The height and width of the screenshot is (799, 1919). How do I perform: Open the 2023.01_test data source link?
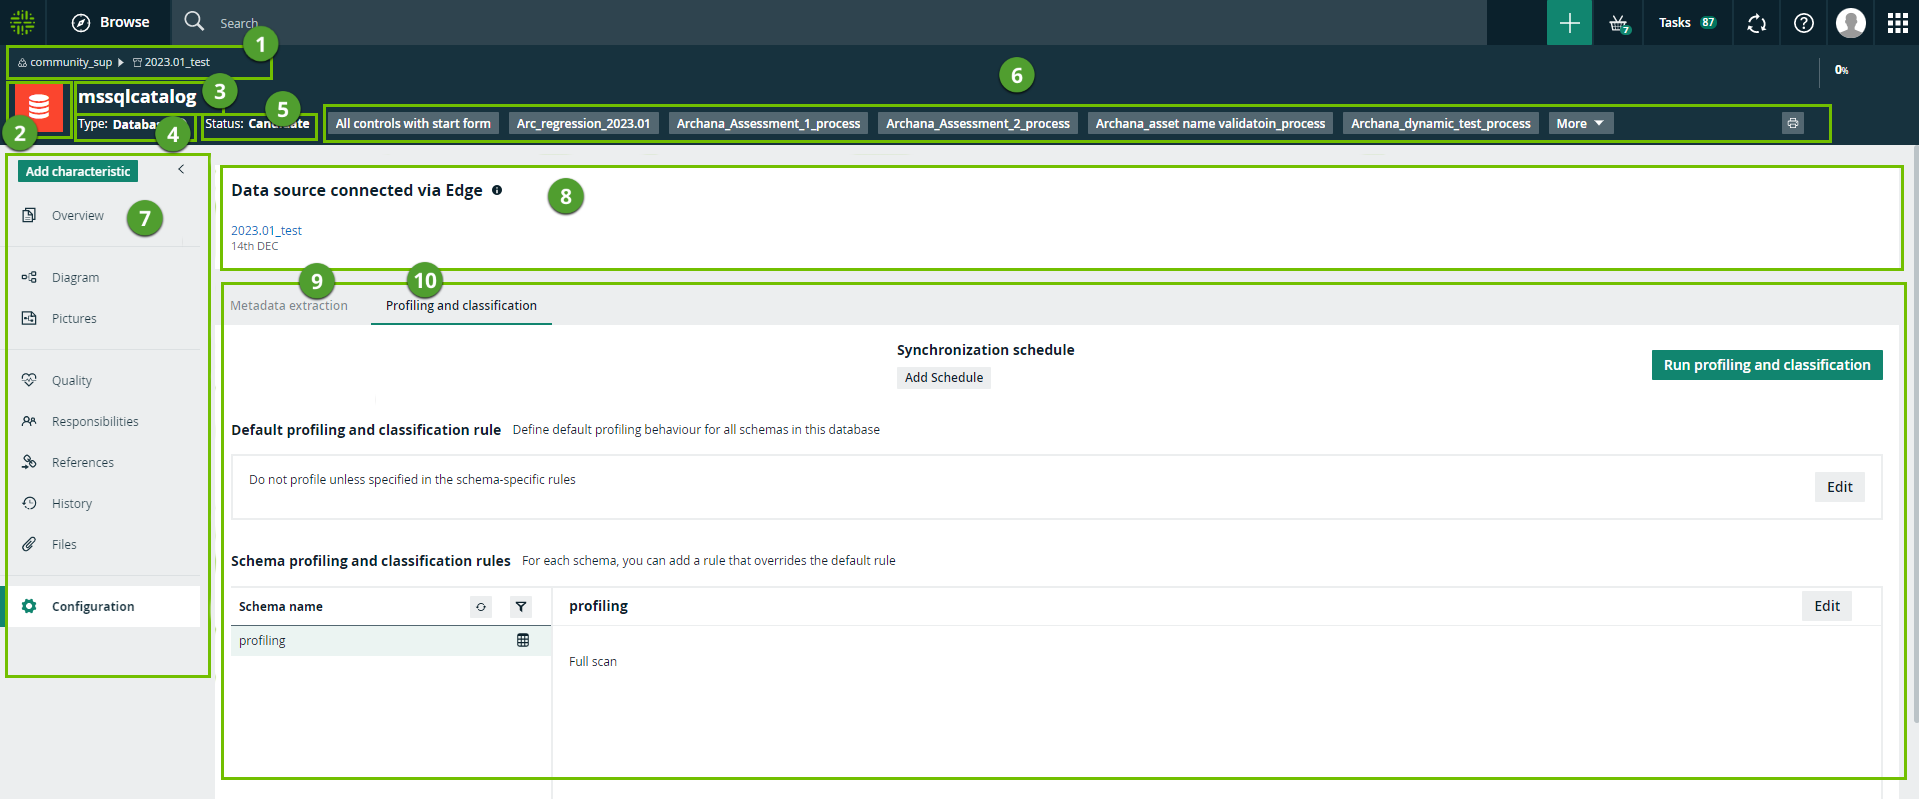pos(266,231)
